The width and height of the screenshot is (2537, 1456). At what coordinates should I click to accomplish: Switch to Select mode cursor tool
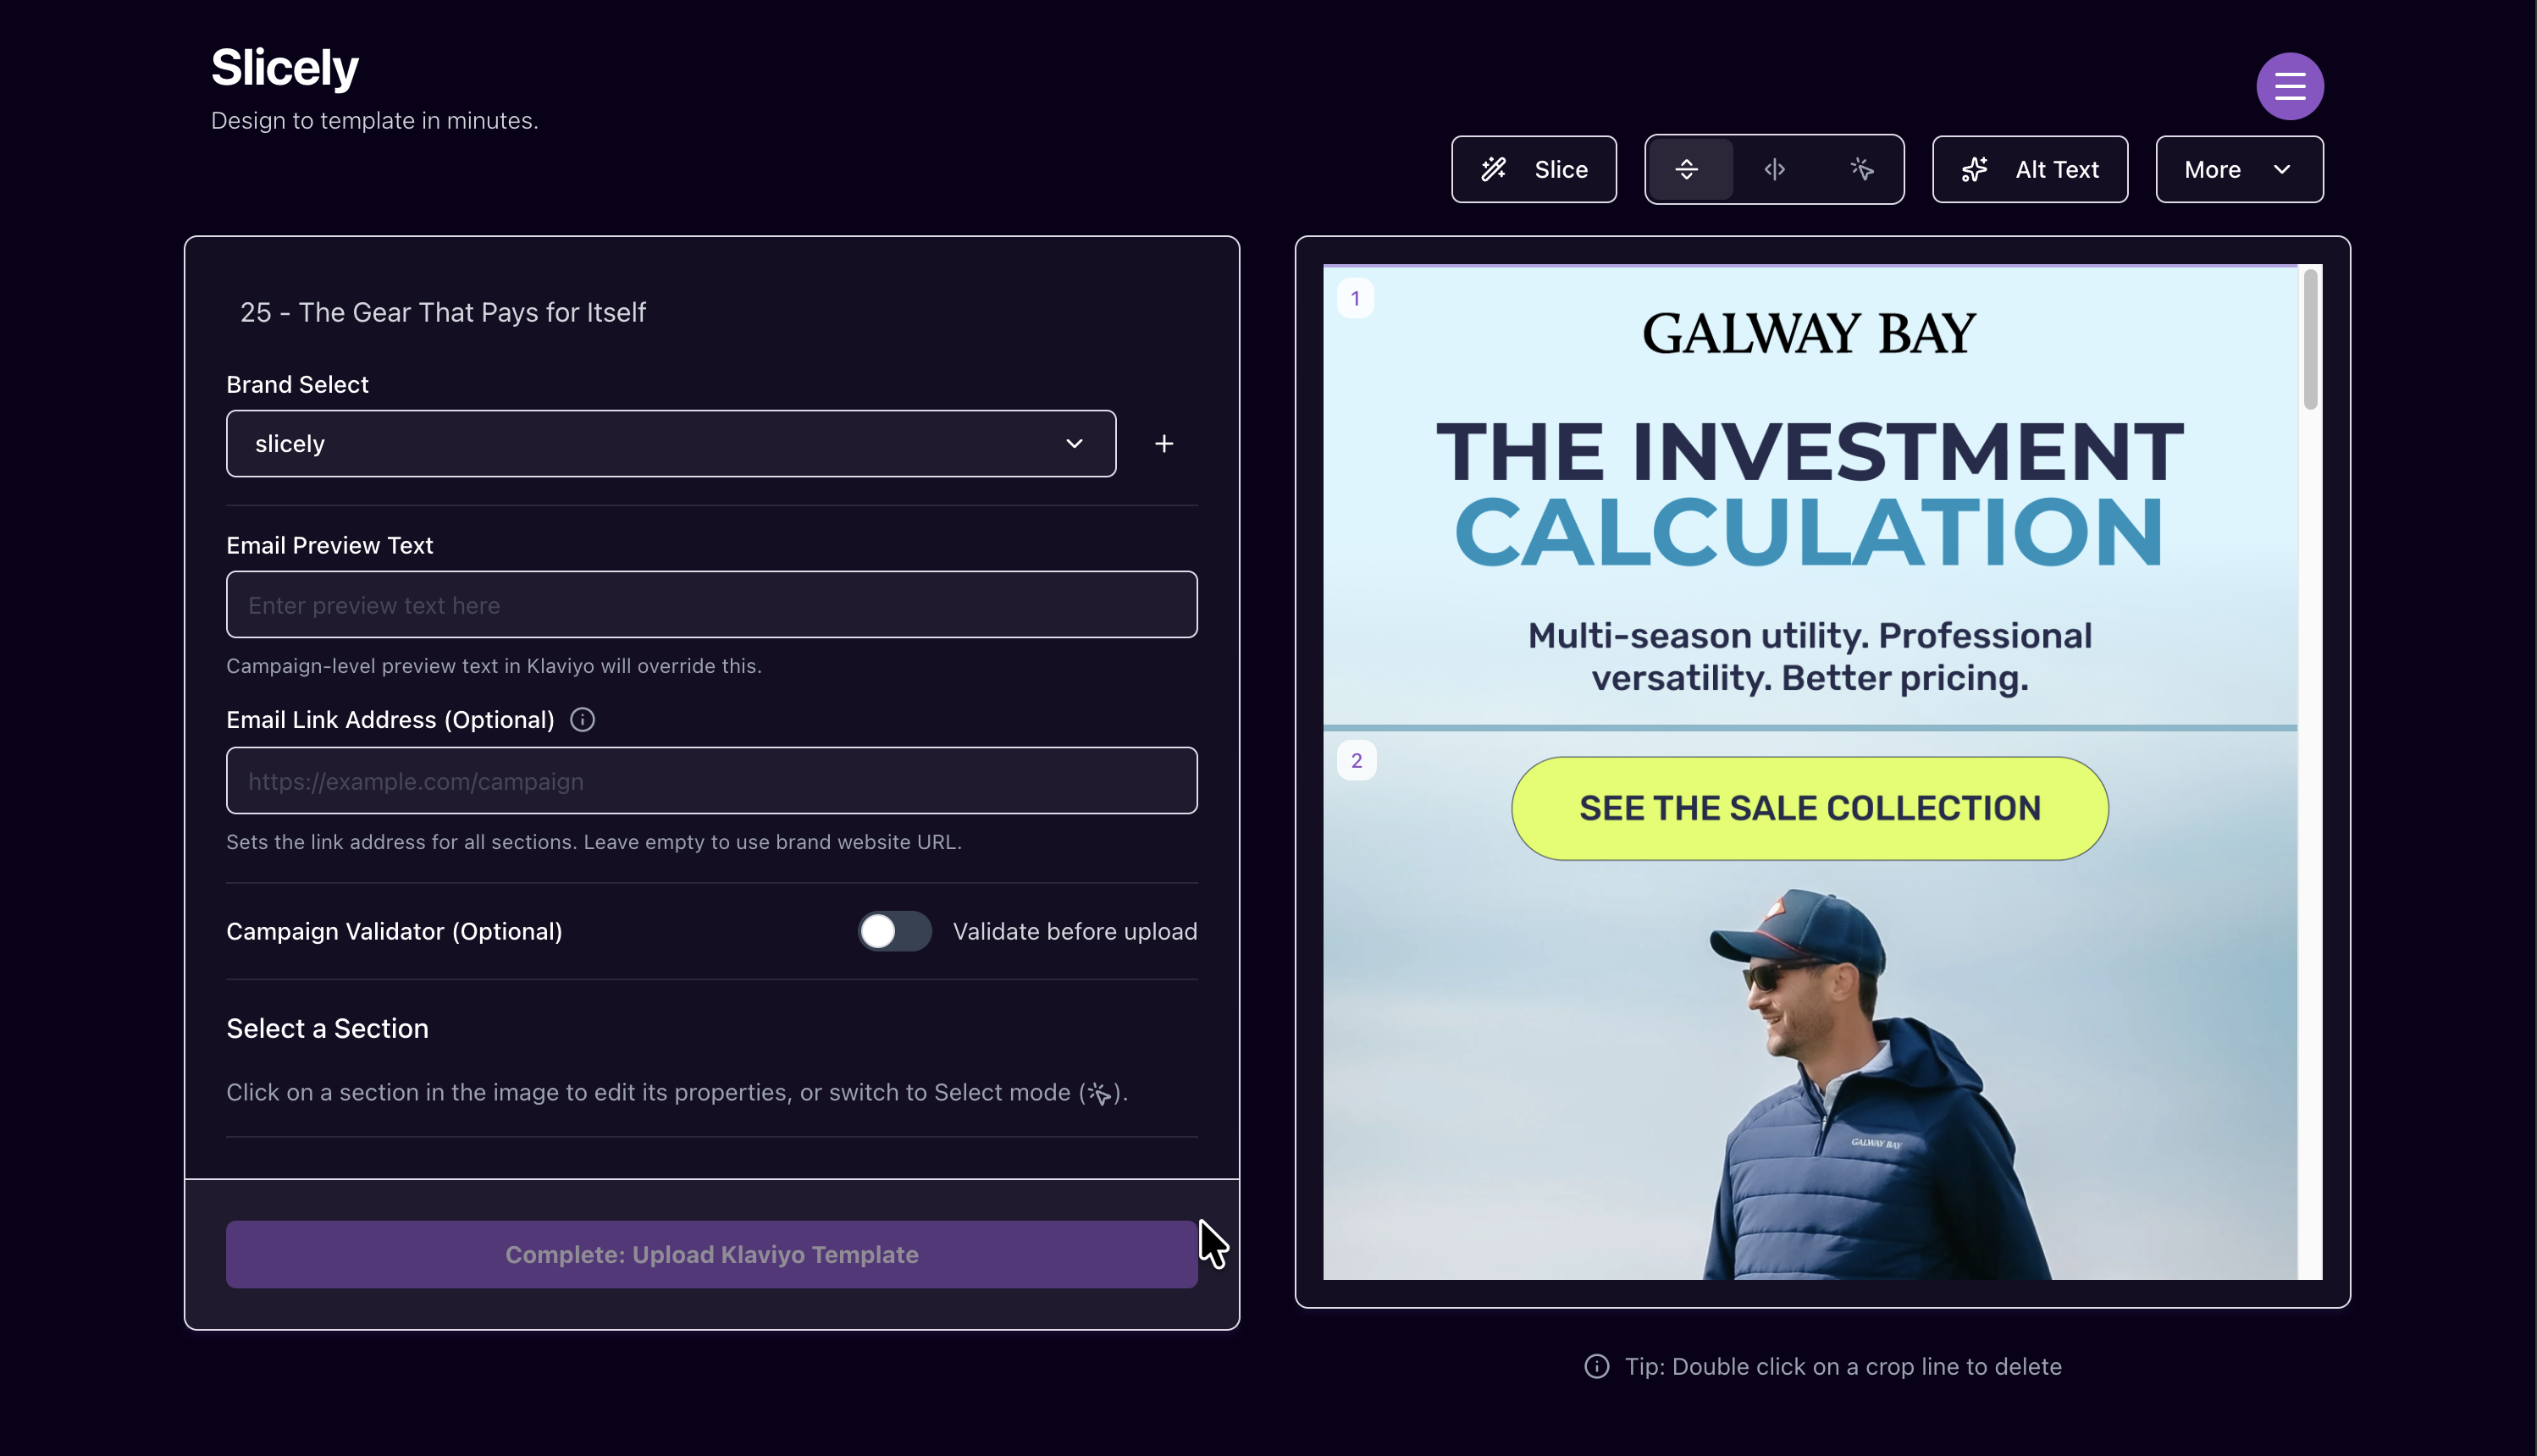1861,170
